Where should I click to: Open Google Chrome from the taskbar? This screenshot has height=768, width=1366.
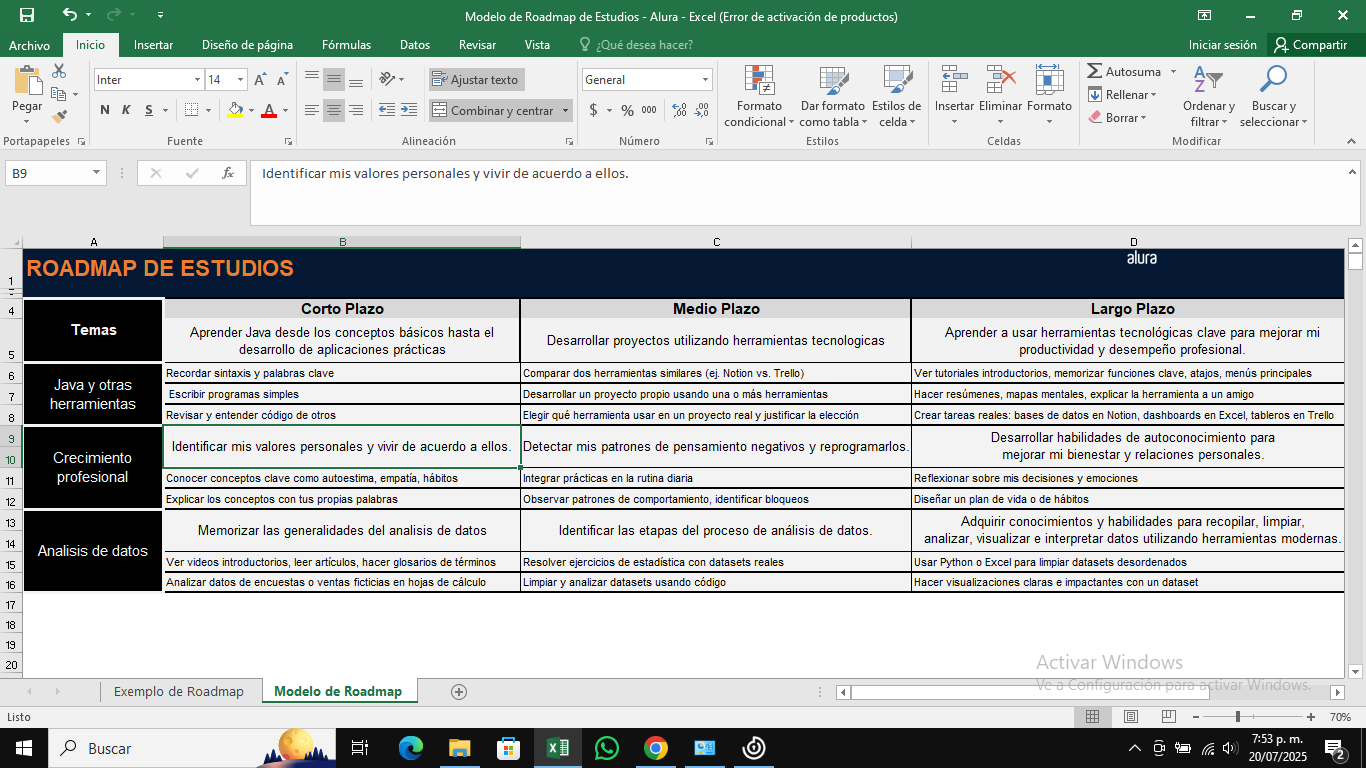655,748
